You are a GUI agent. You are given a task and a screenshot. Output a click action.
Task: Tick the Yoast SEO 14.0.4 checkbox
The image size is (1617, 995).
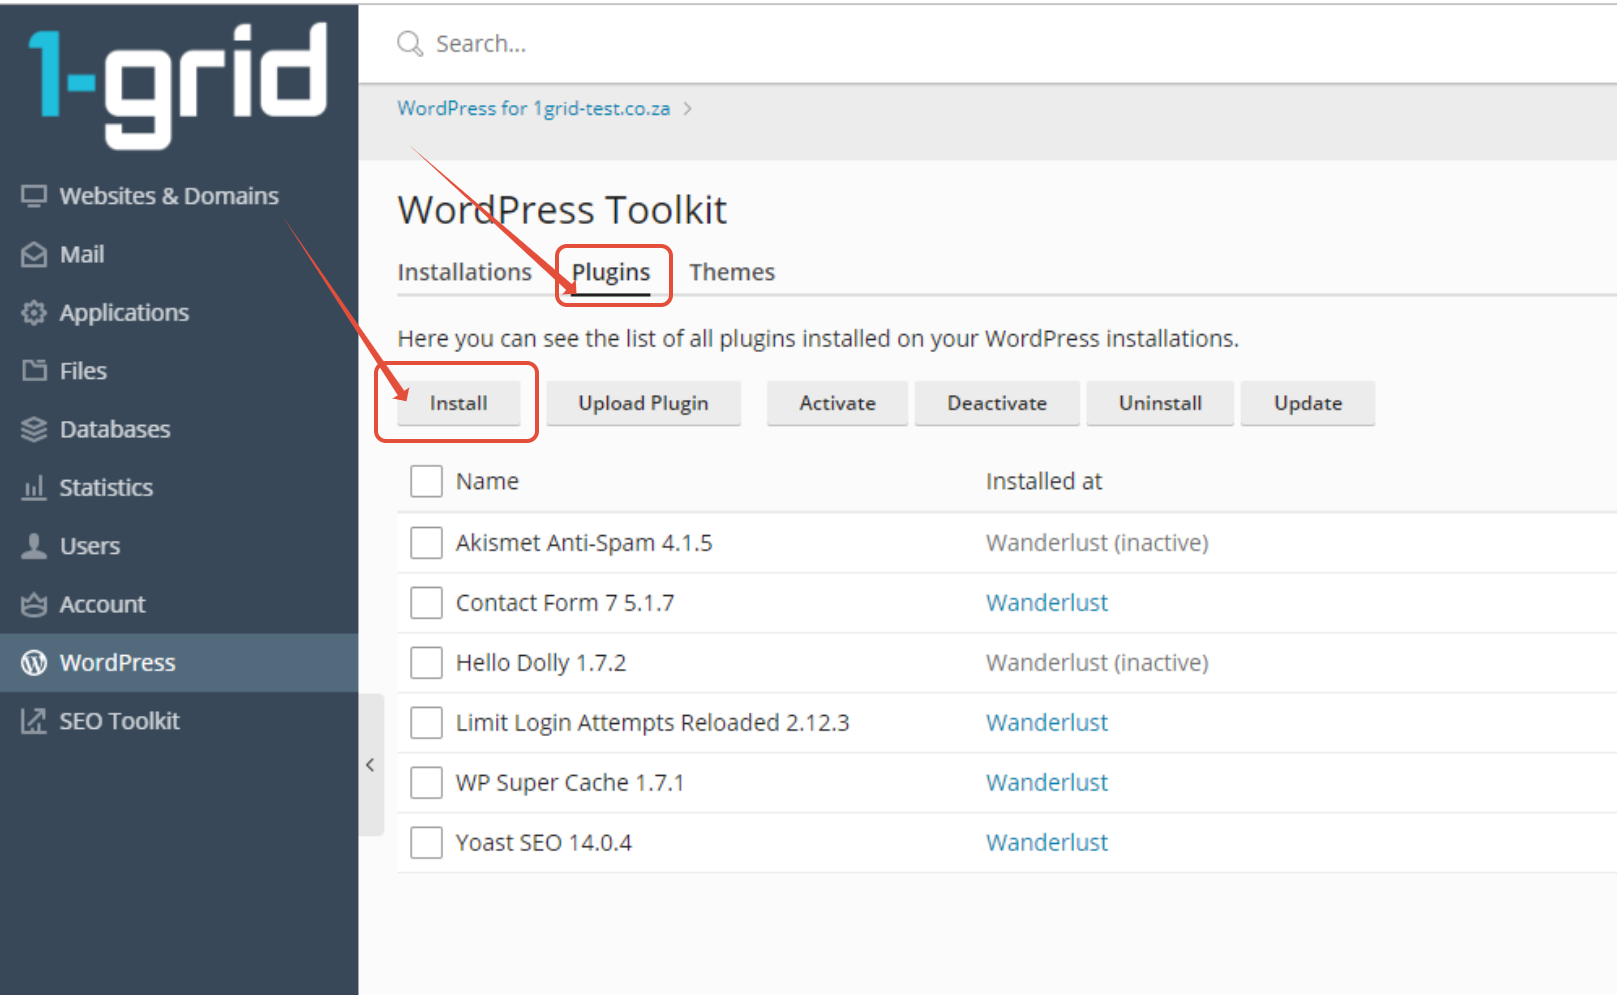pos(427,843)
